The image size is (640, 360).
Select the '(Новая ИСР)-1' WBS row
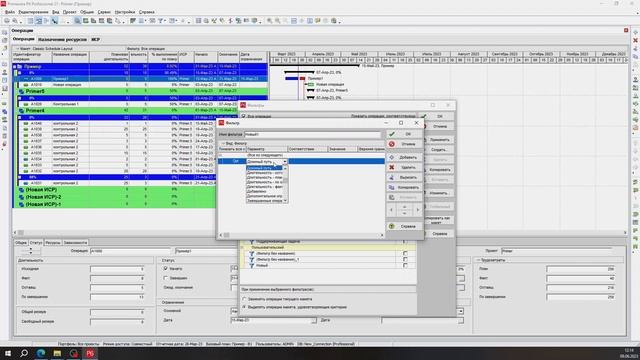pyautogui.click(x=114, y=204)
